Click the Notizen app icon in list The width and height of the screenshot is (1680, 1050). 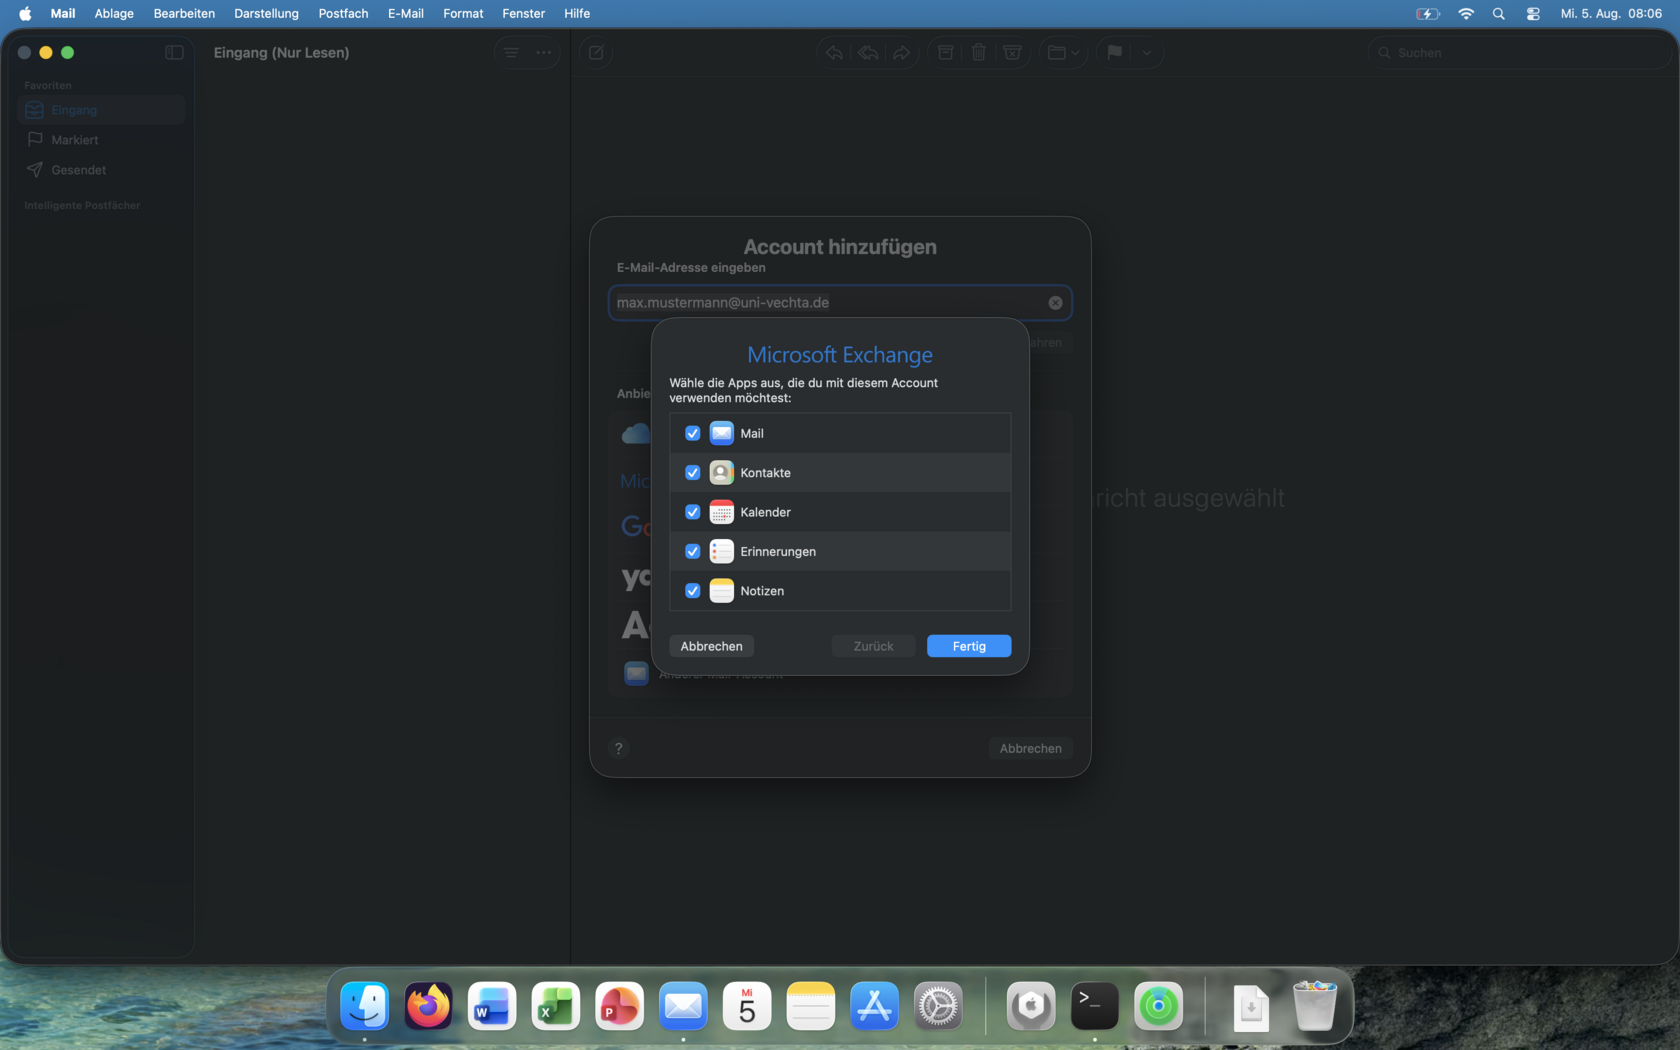point(721,591)
